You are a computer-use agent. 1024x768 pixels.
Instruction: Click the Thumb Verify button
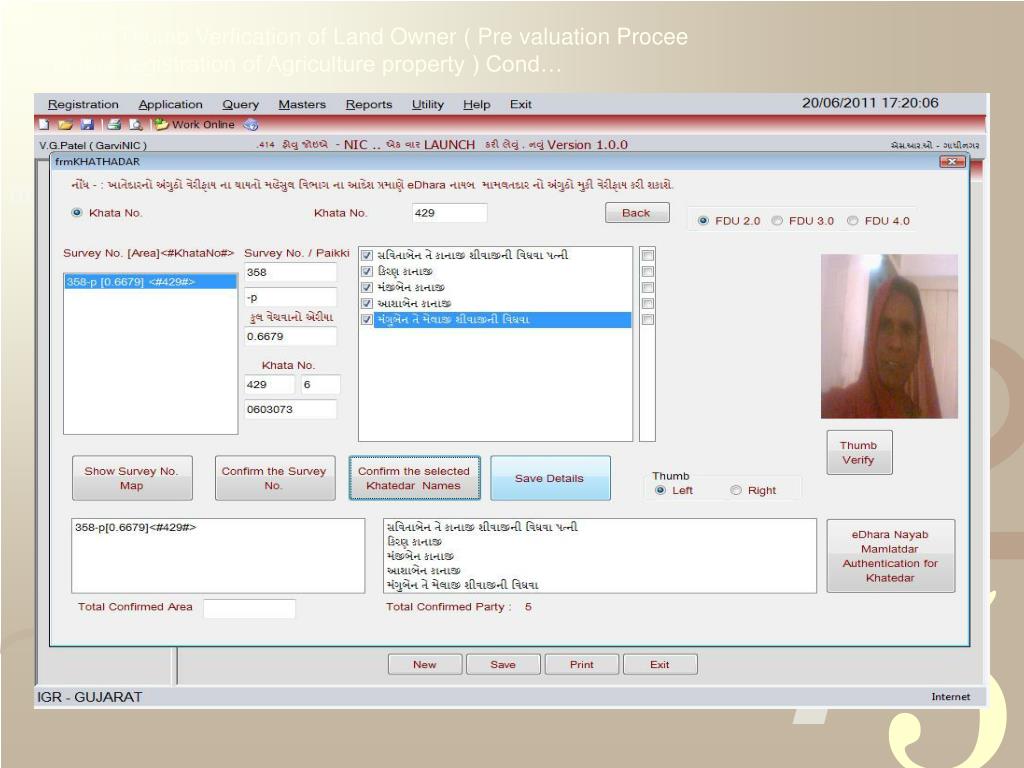click(859, 453)
